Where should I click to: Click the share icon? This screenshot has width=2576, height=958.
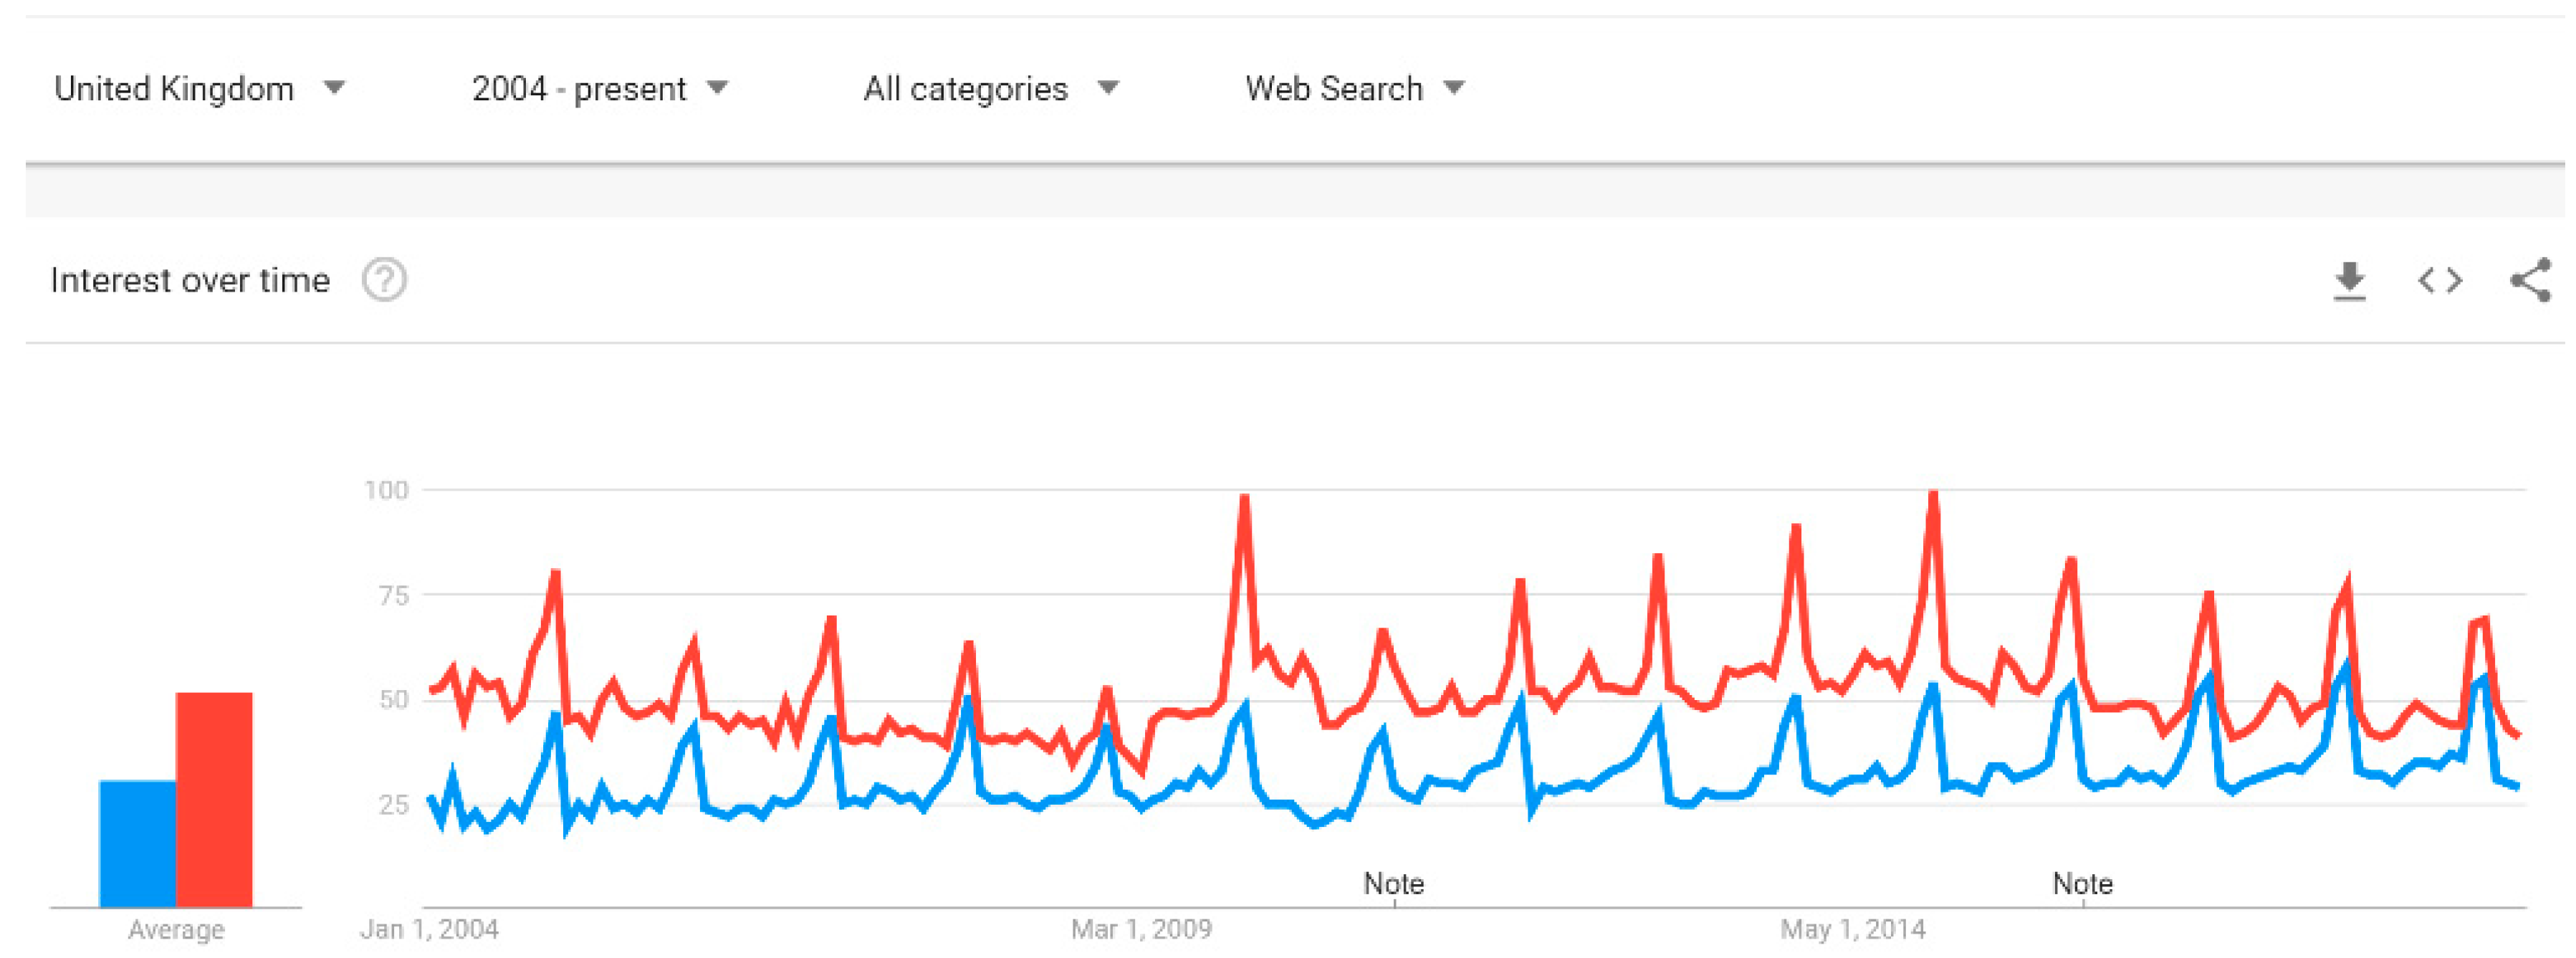pyautogui.click(x=2530, y=281)
